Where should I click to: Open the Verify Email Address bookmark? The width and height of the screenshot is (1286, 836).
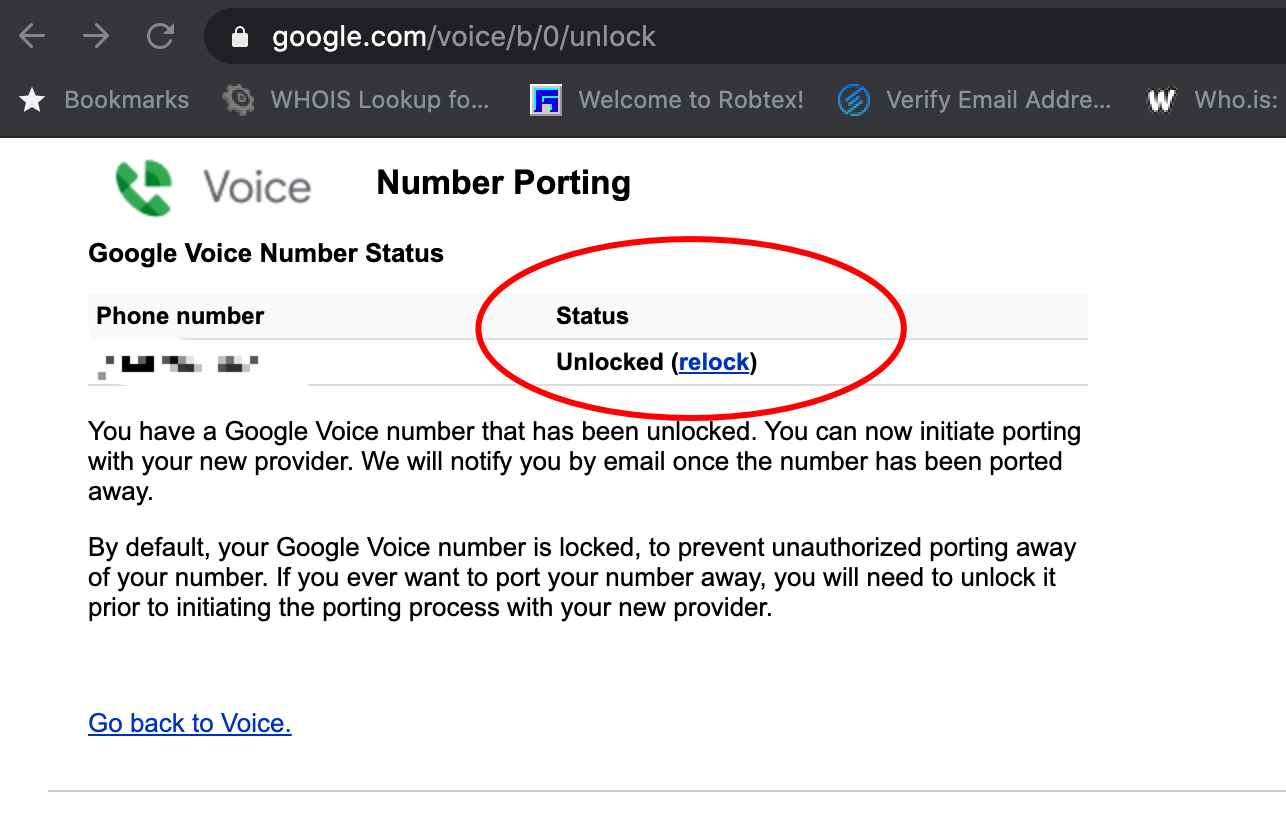(998, 100)
